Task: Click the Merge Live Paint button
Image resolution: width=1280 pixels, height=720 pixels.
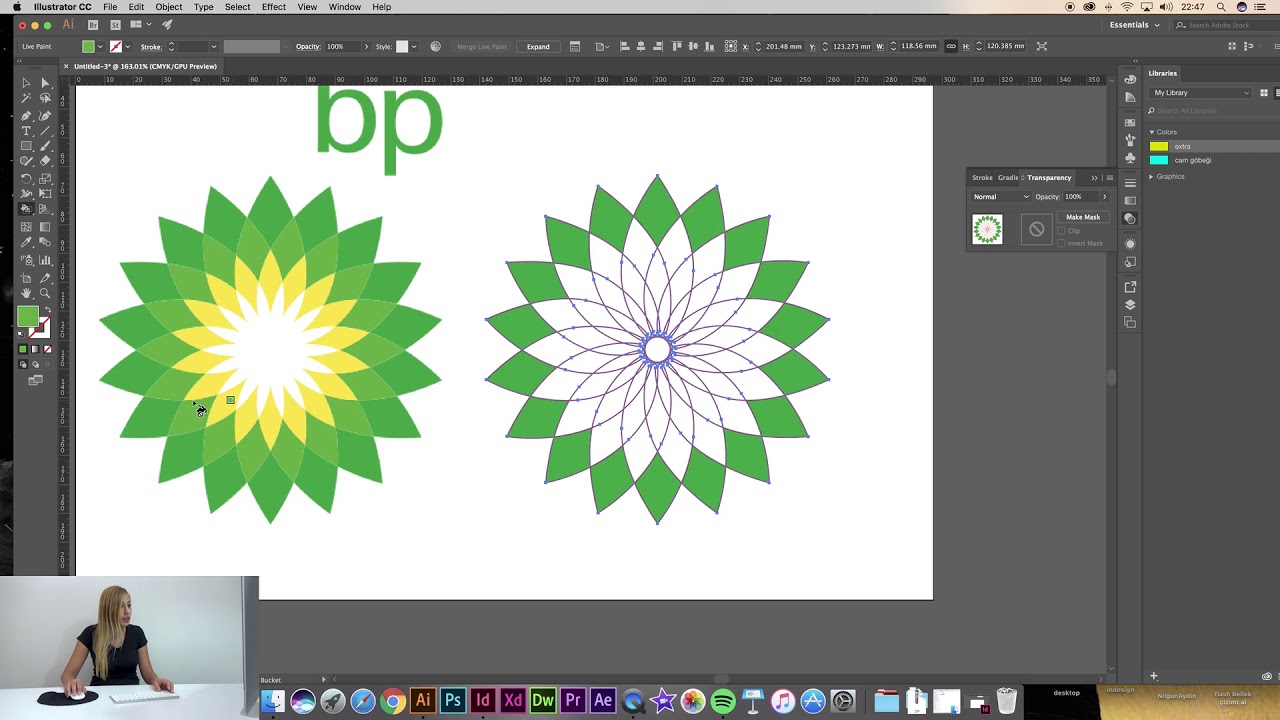Action: (x=480, y=46)
